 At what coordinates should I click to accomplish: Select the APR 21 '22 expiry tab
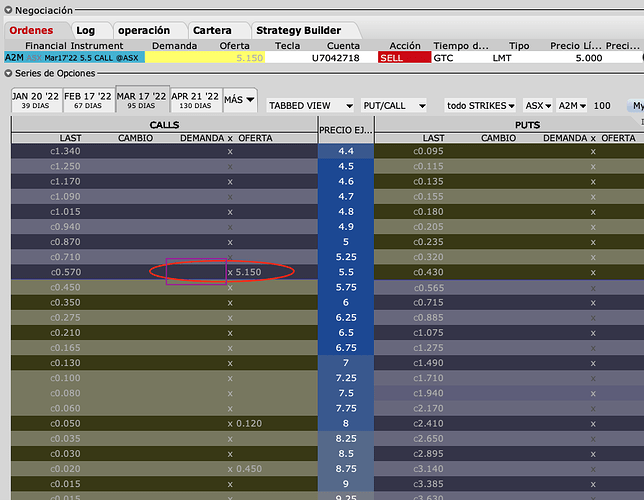tap(195, 100)
